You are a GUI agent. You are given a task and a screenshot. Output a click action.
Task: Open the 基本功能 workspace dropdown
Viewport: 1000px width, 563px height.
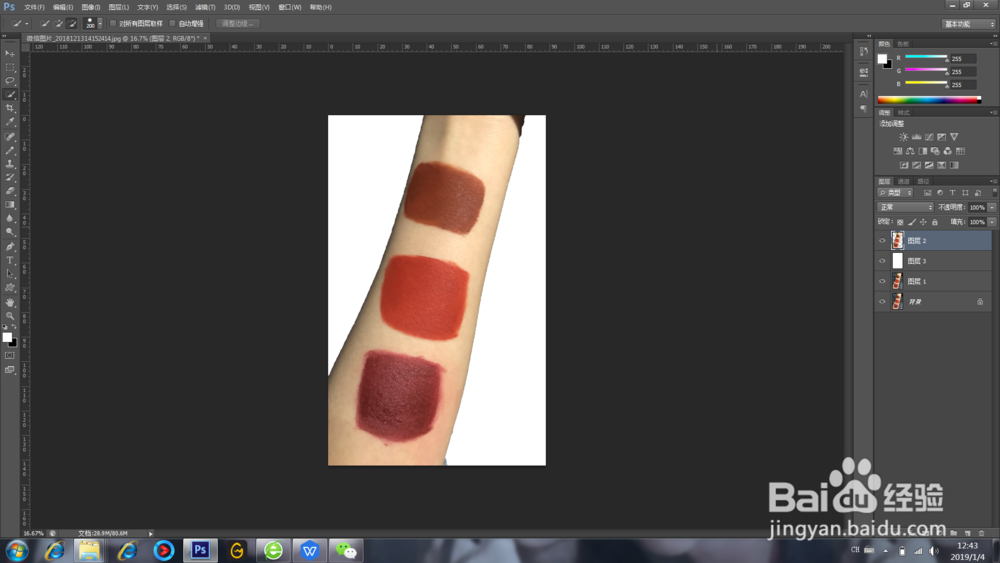(x=969, y=24)
